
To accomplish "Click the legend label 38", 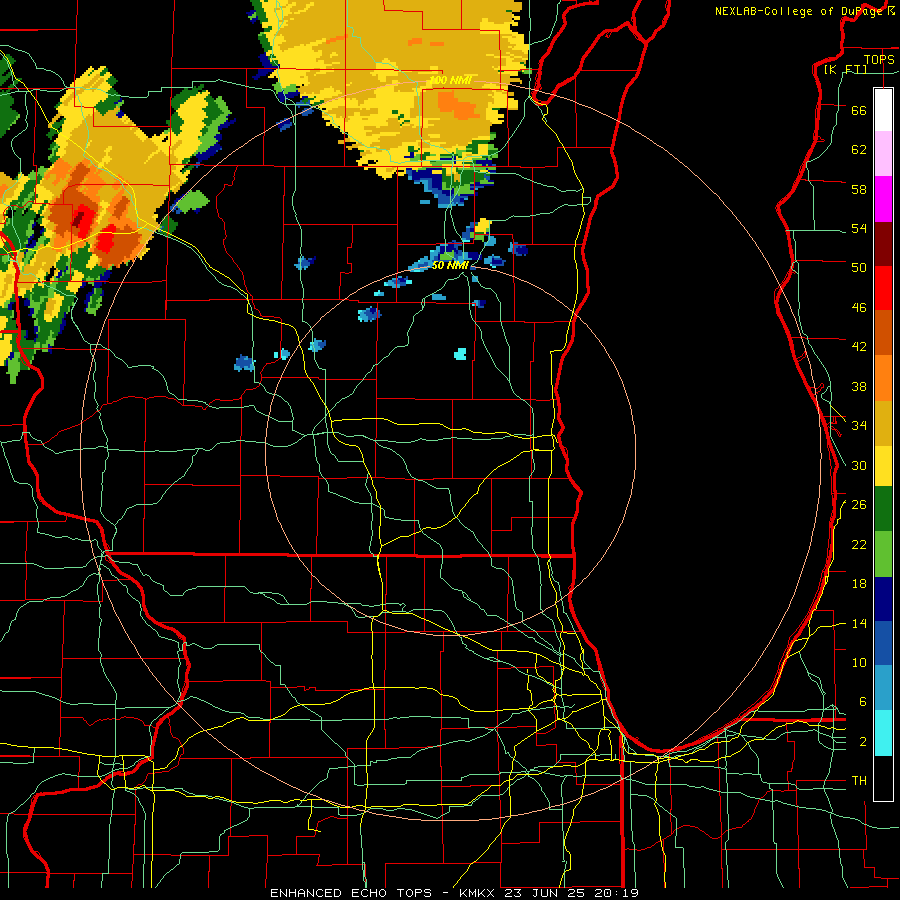I will (x=859, y=386).
